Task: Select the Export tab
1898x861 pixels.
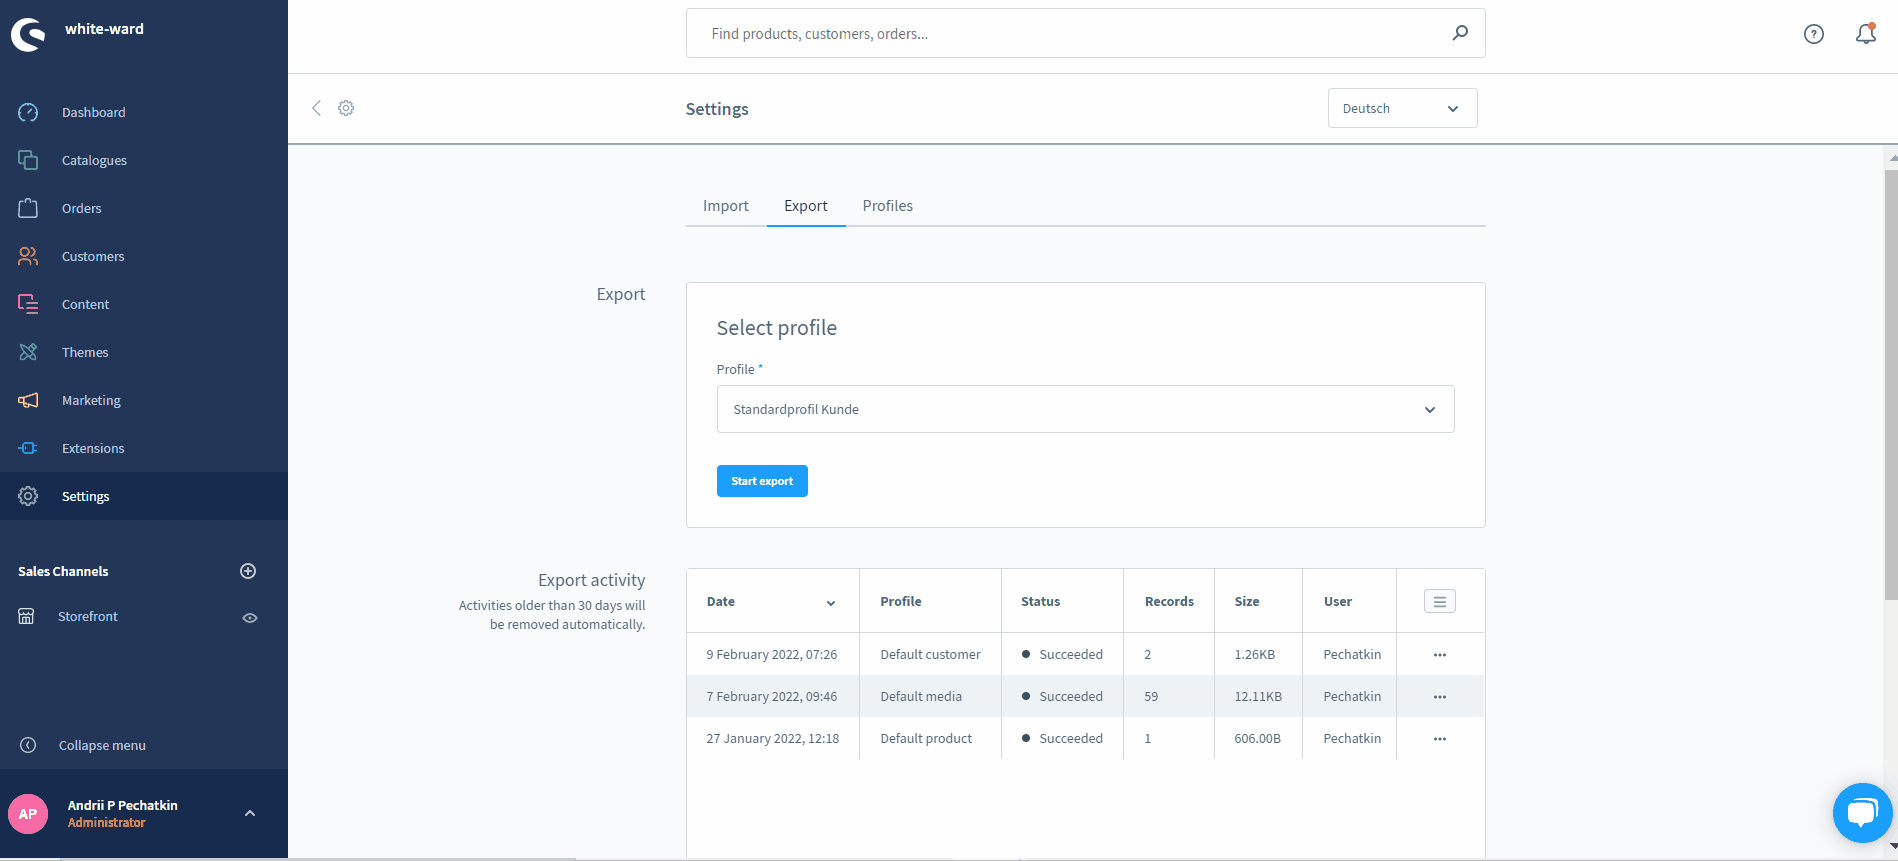Action: tap(806, 206)
